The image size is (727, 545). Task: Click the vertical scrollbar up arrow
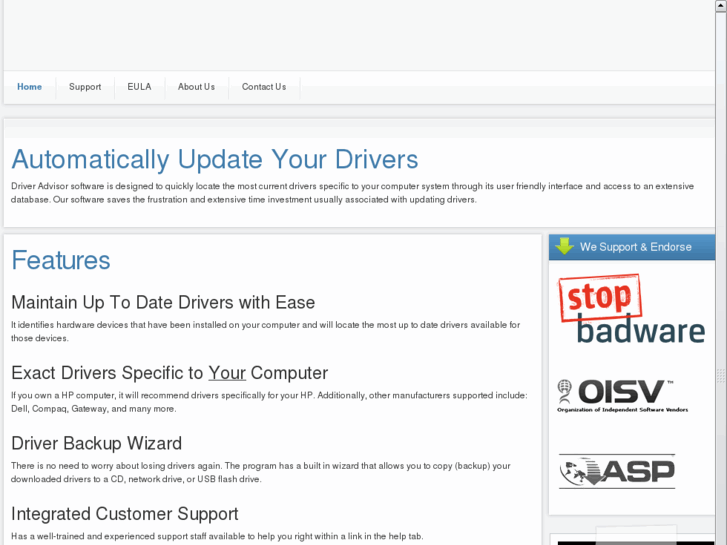coord(721,5)
